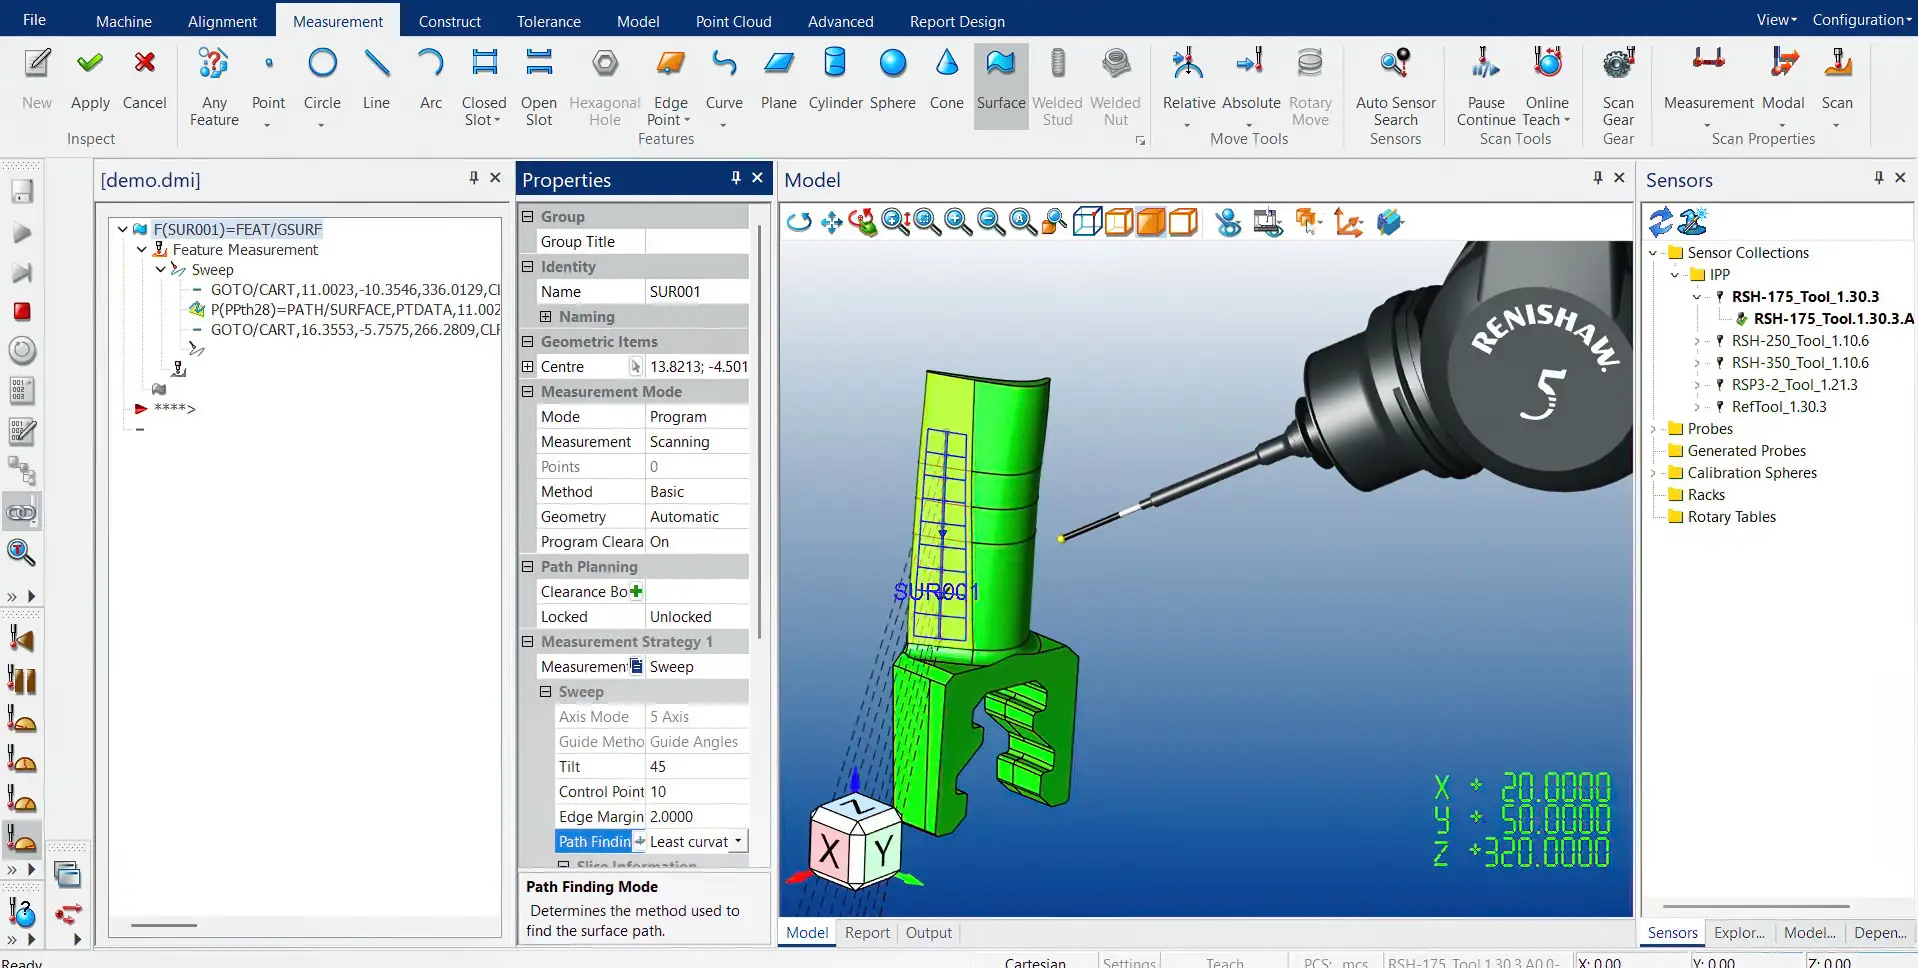
Task: Toggle Teach in the status bar
Action: [x=1225, y=961]
